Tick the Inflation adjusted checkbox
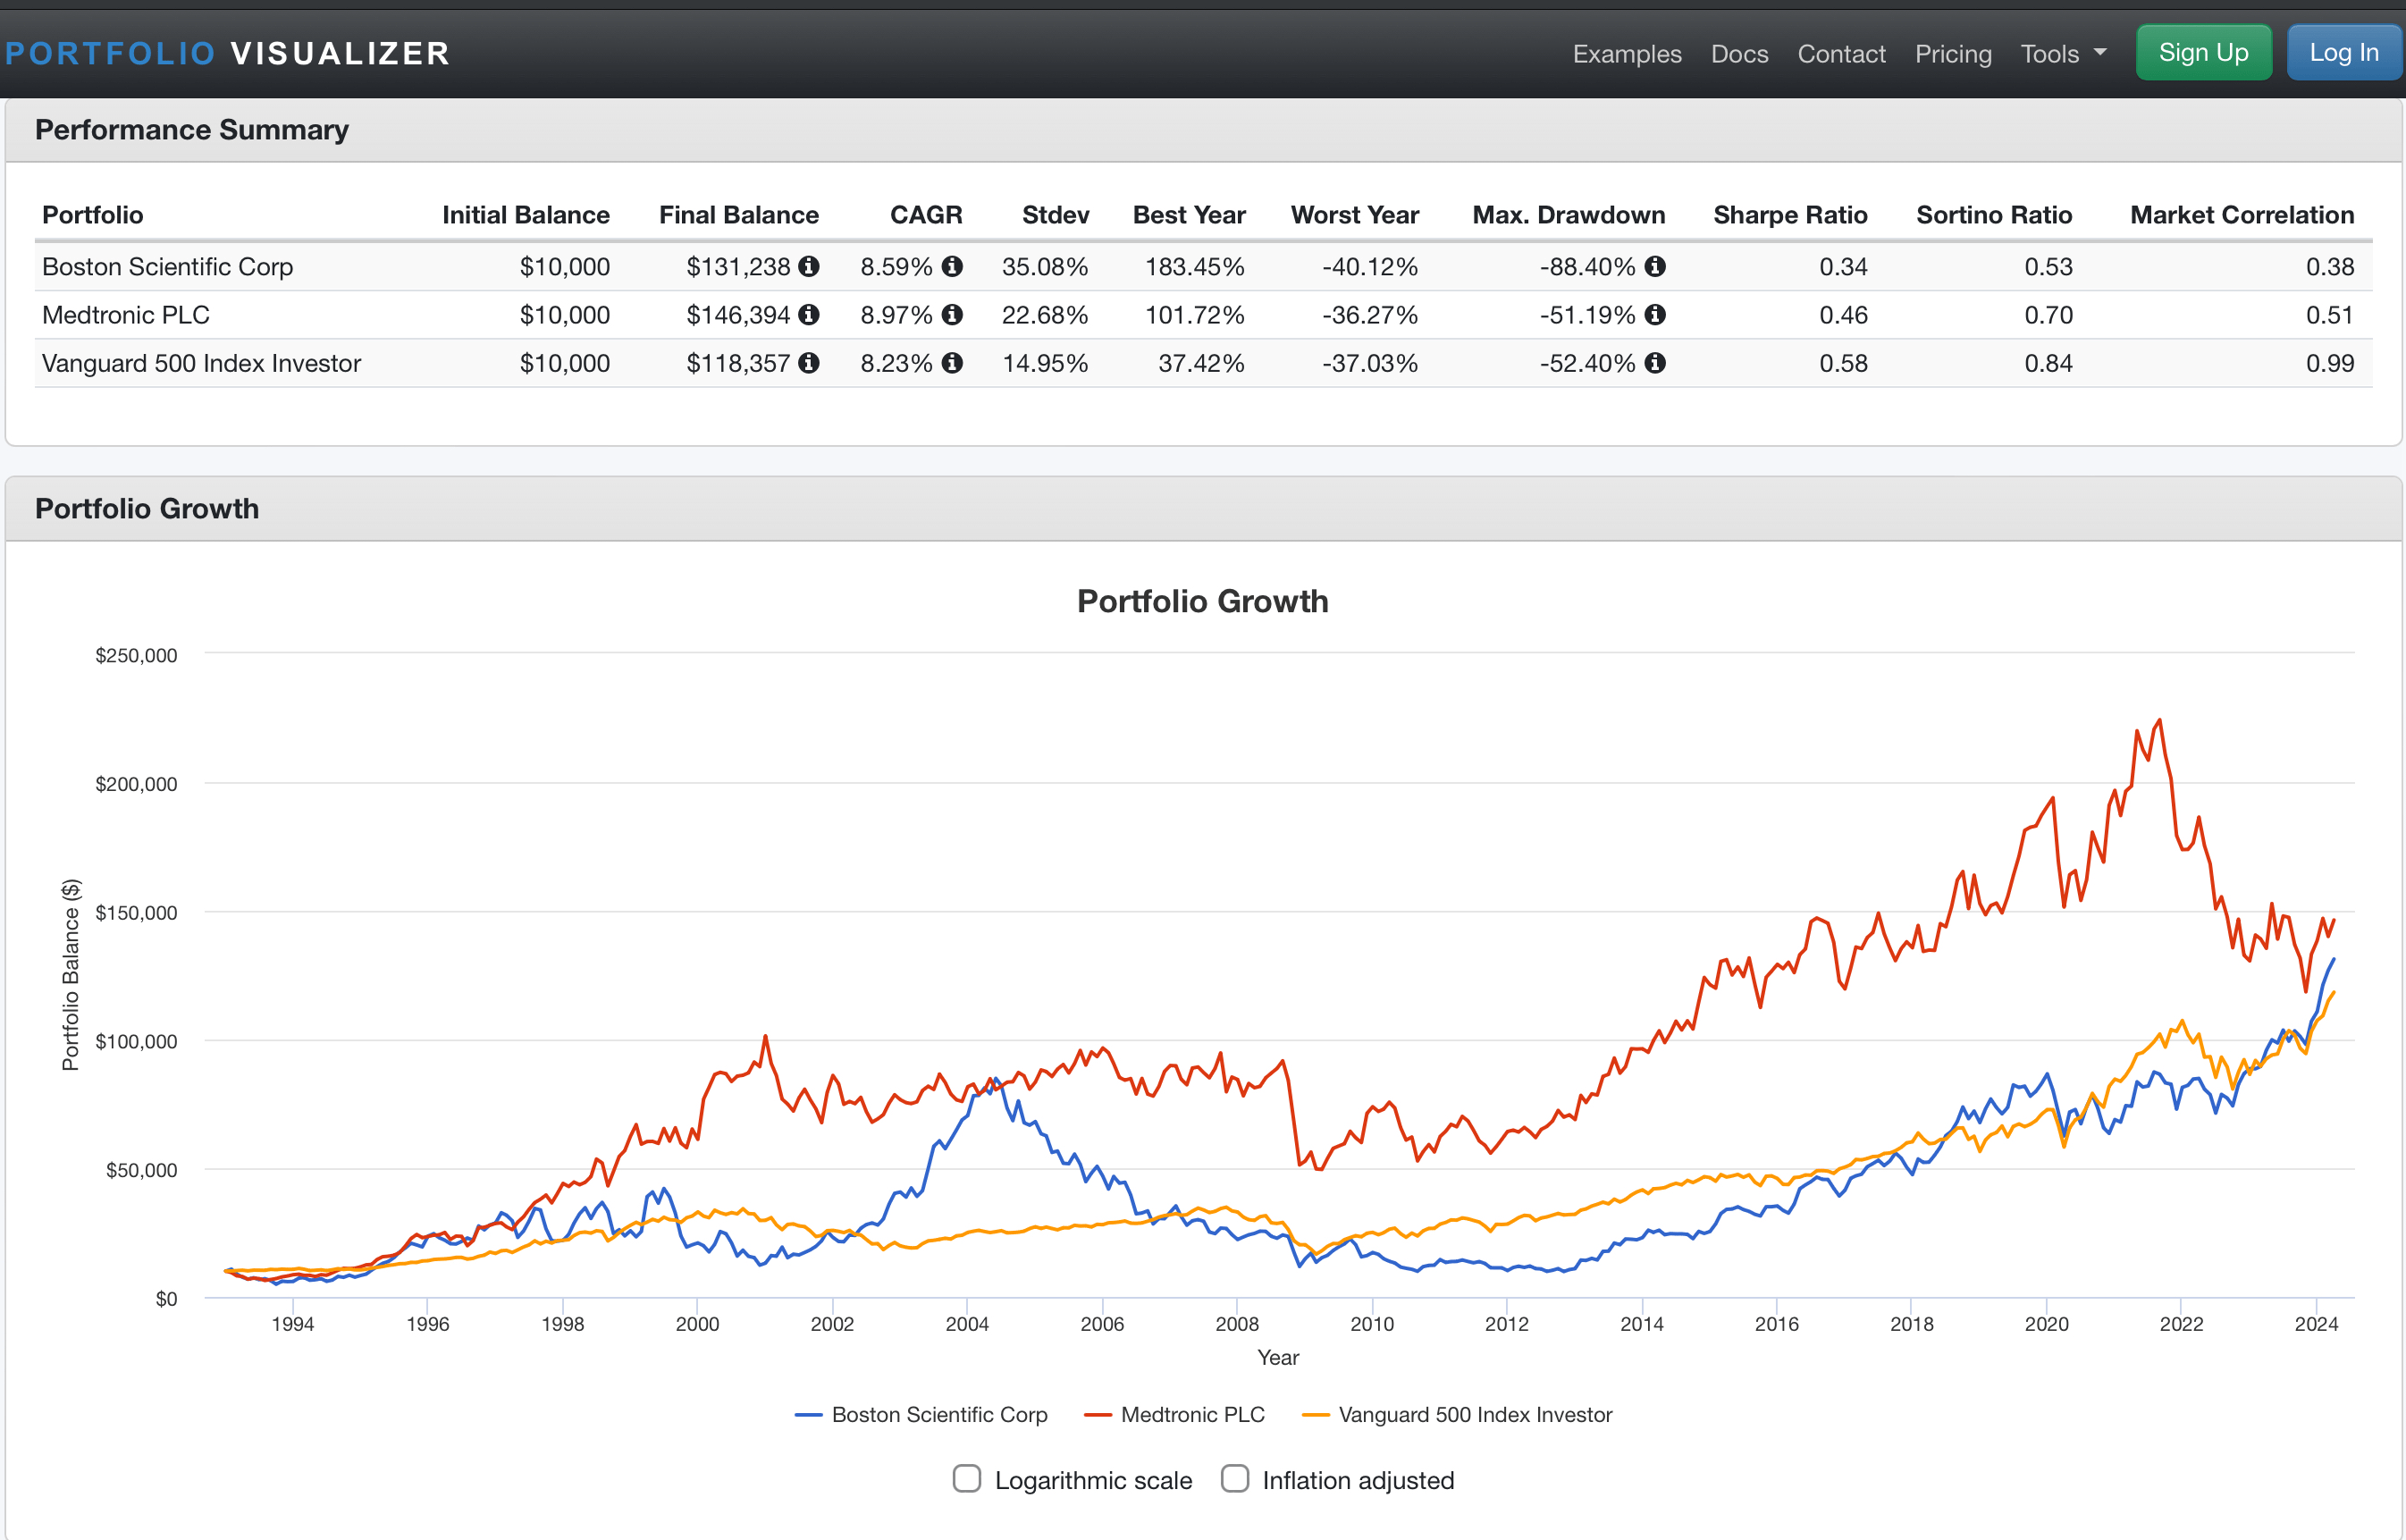The height and width of the screenshot is (1540, 2406). [x=1234, y=1478]
